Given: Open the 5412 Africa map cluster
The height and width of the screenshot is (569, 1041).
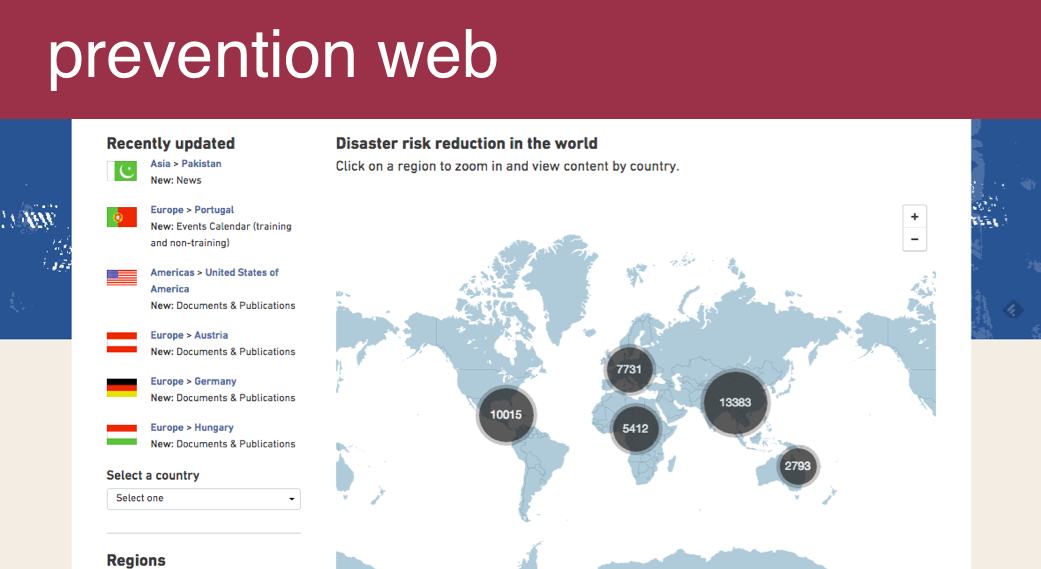Looking at the screenshot, I should point(635,429).
